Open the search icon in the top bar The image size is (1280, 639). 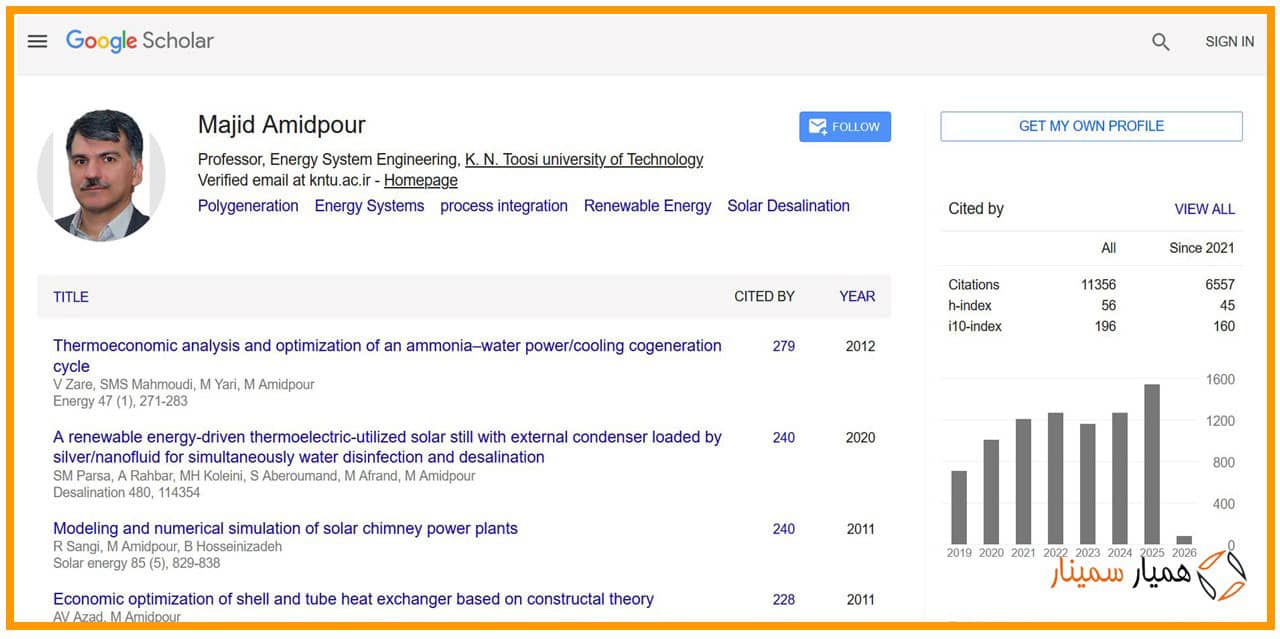point(1160,42)
